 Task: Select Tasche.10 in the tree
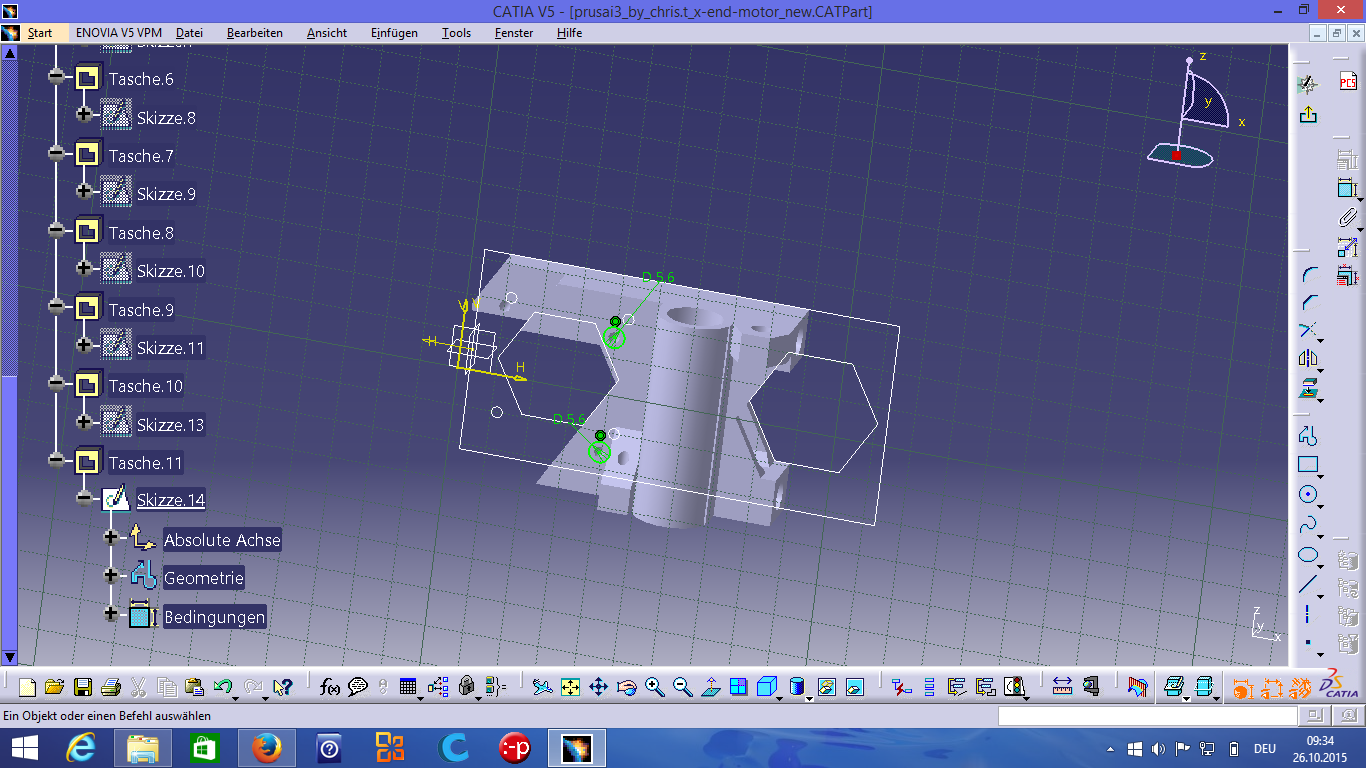[146, 386]
